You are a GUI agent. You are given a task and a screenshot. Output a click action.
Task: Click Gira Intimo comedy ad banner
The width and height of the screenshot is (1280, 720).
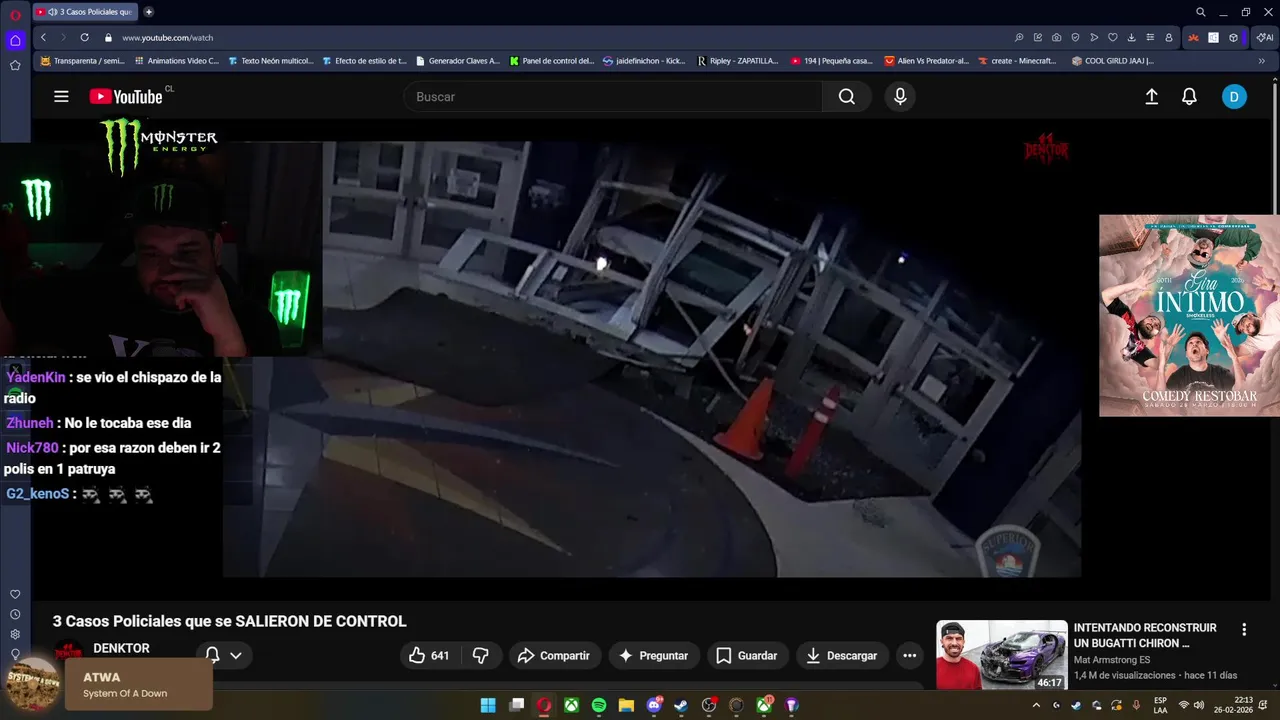pos(1189,315)
